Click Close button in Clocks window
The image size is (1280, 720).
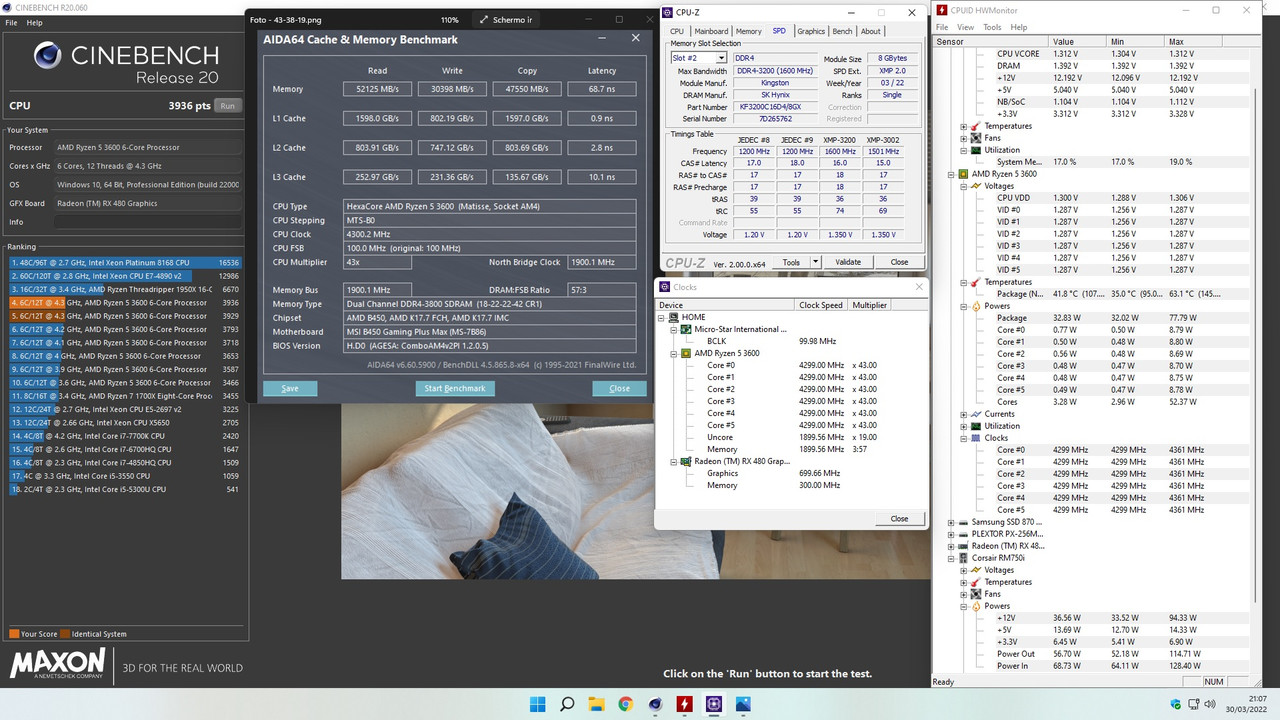click(899, 518)
